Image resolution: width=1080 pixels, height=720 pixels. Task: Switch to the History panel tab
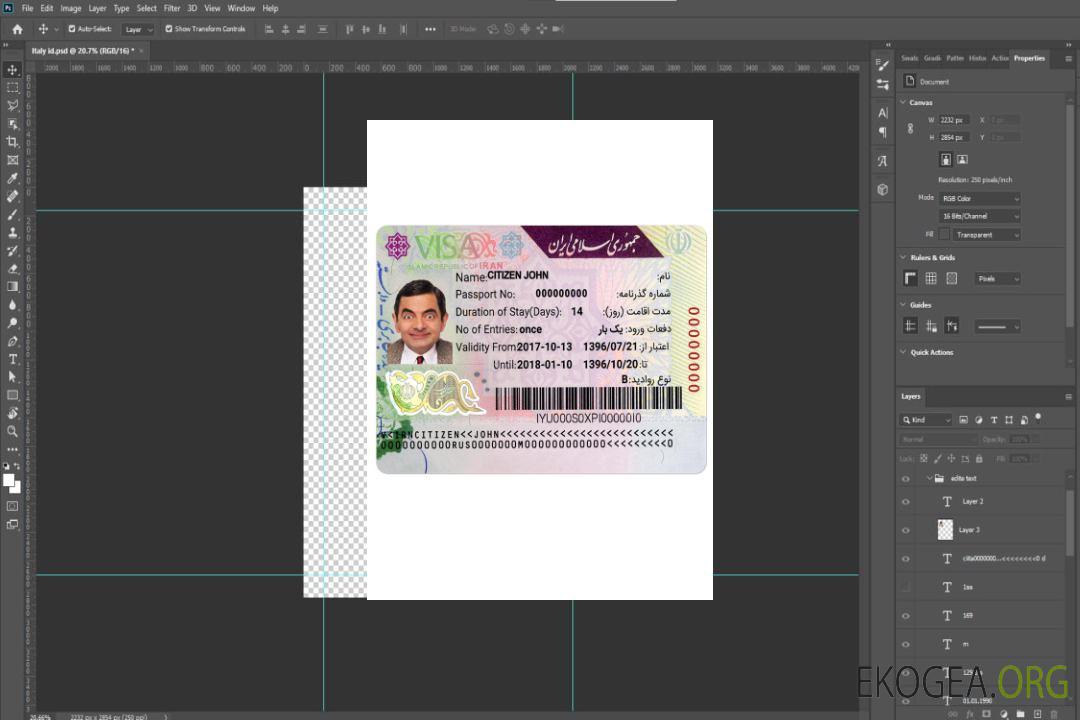point(977,59)
